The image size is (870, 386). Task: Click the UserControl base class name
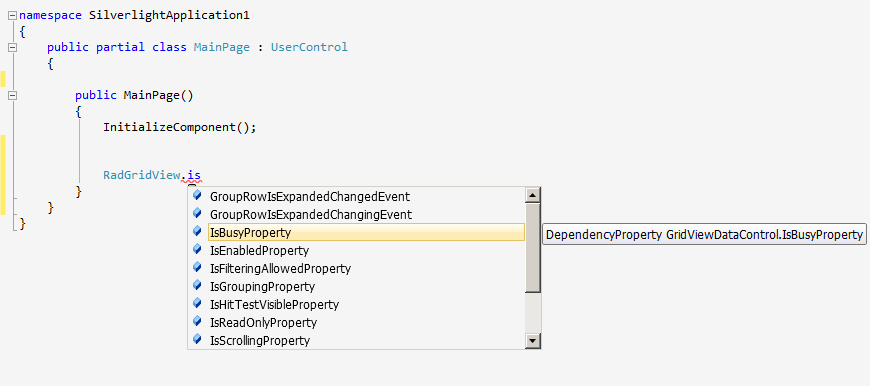point(309,47)
